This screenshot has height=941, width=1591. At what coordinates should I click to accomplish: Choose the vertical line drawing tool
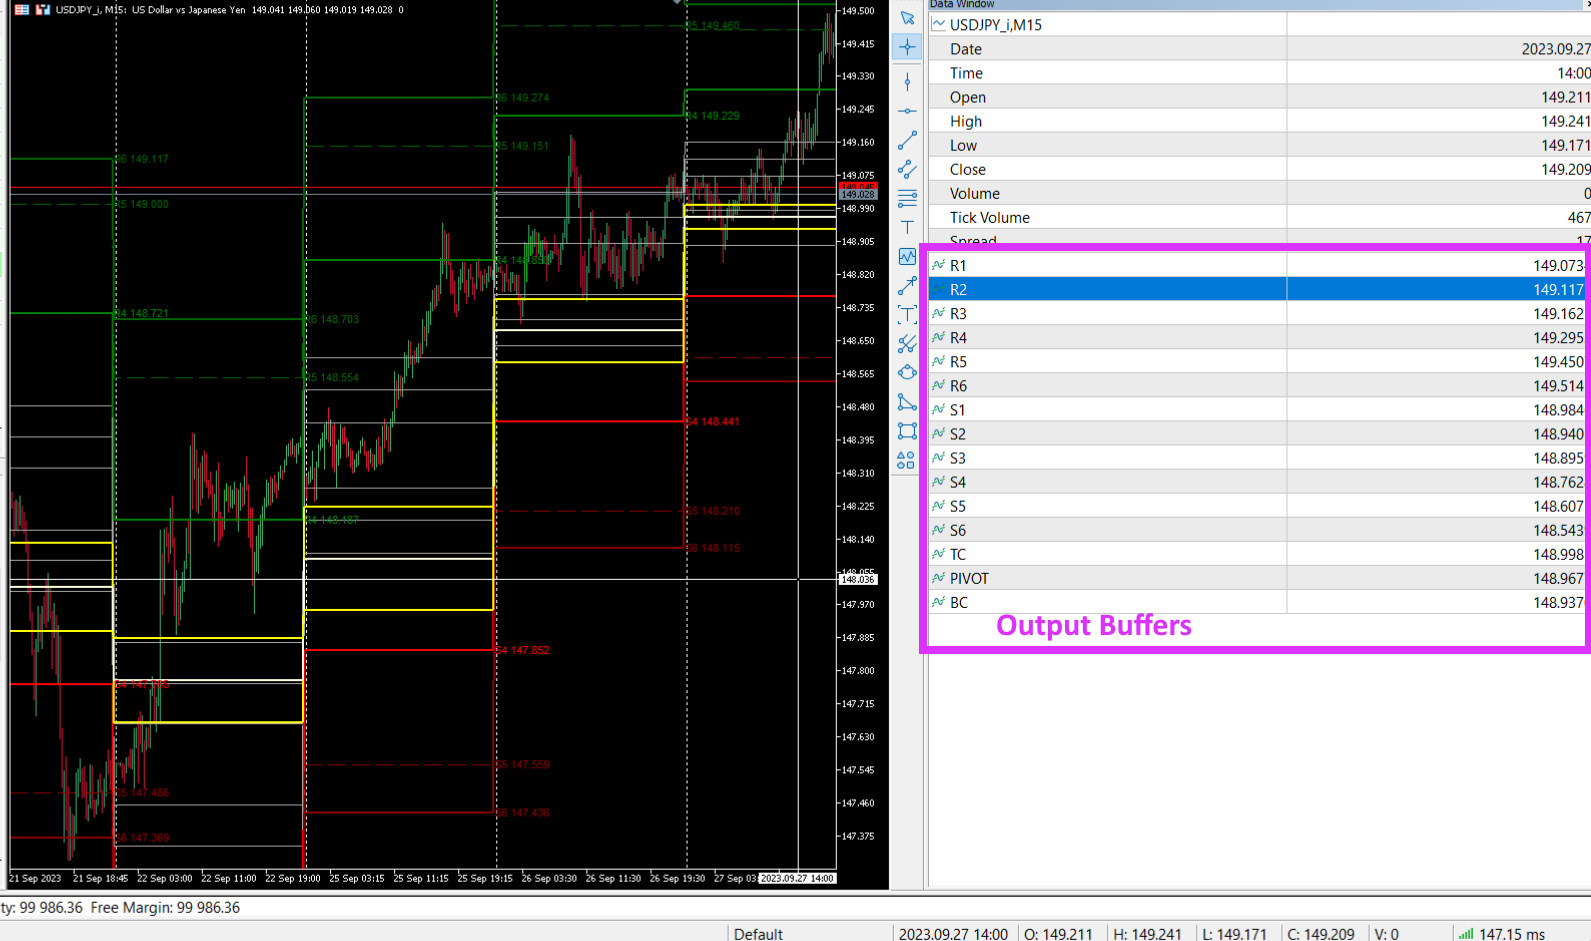point(907,82)
